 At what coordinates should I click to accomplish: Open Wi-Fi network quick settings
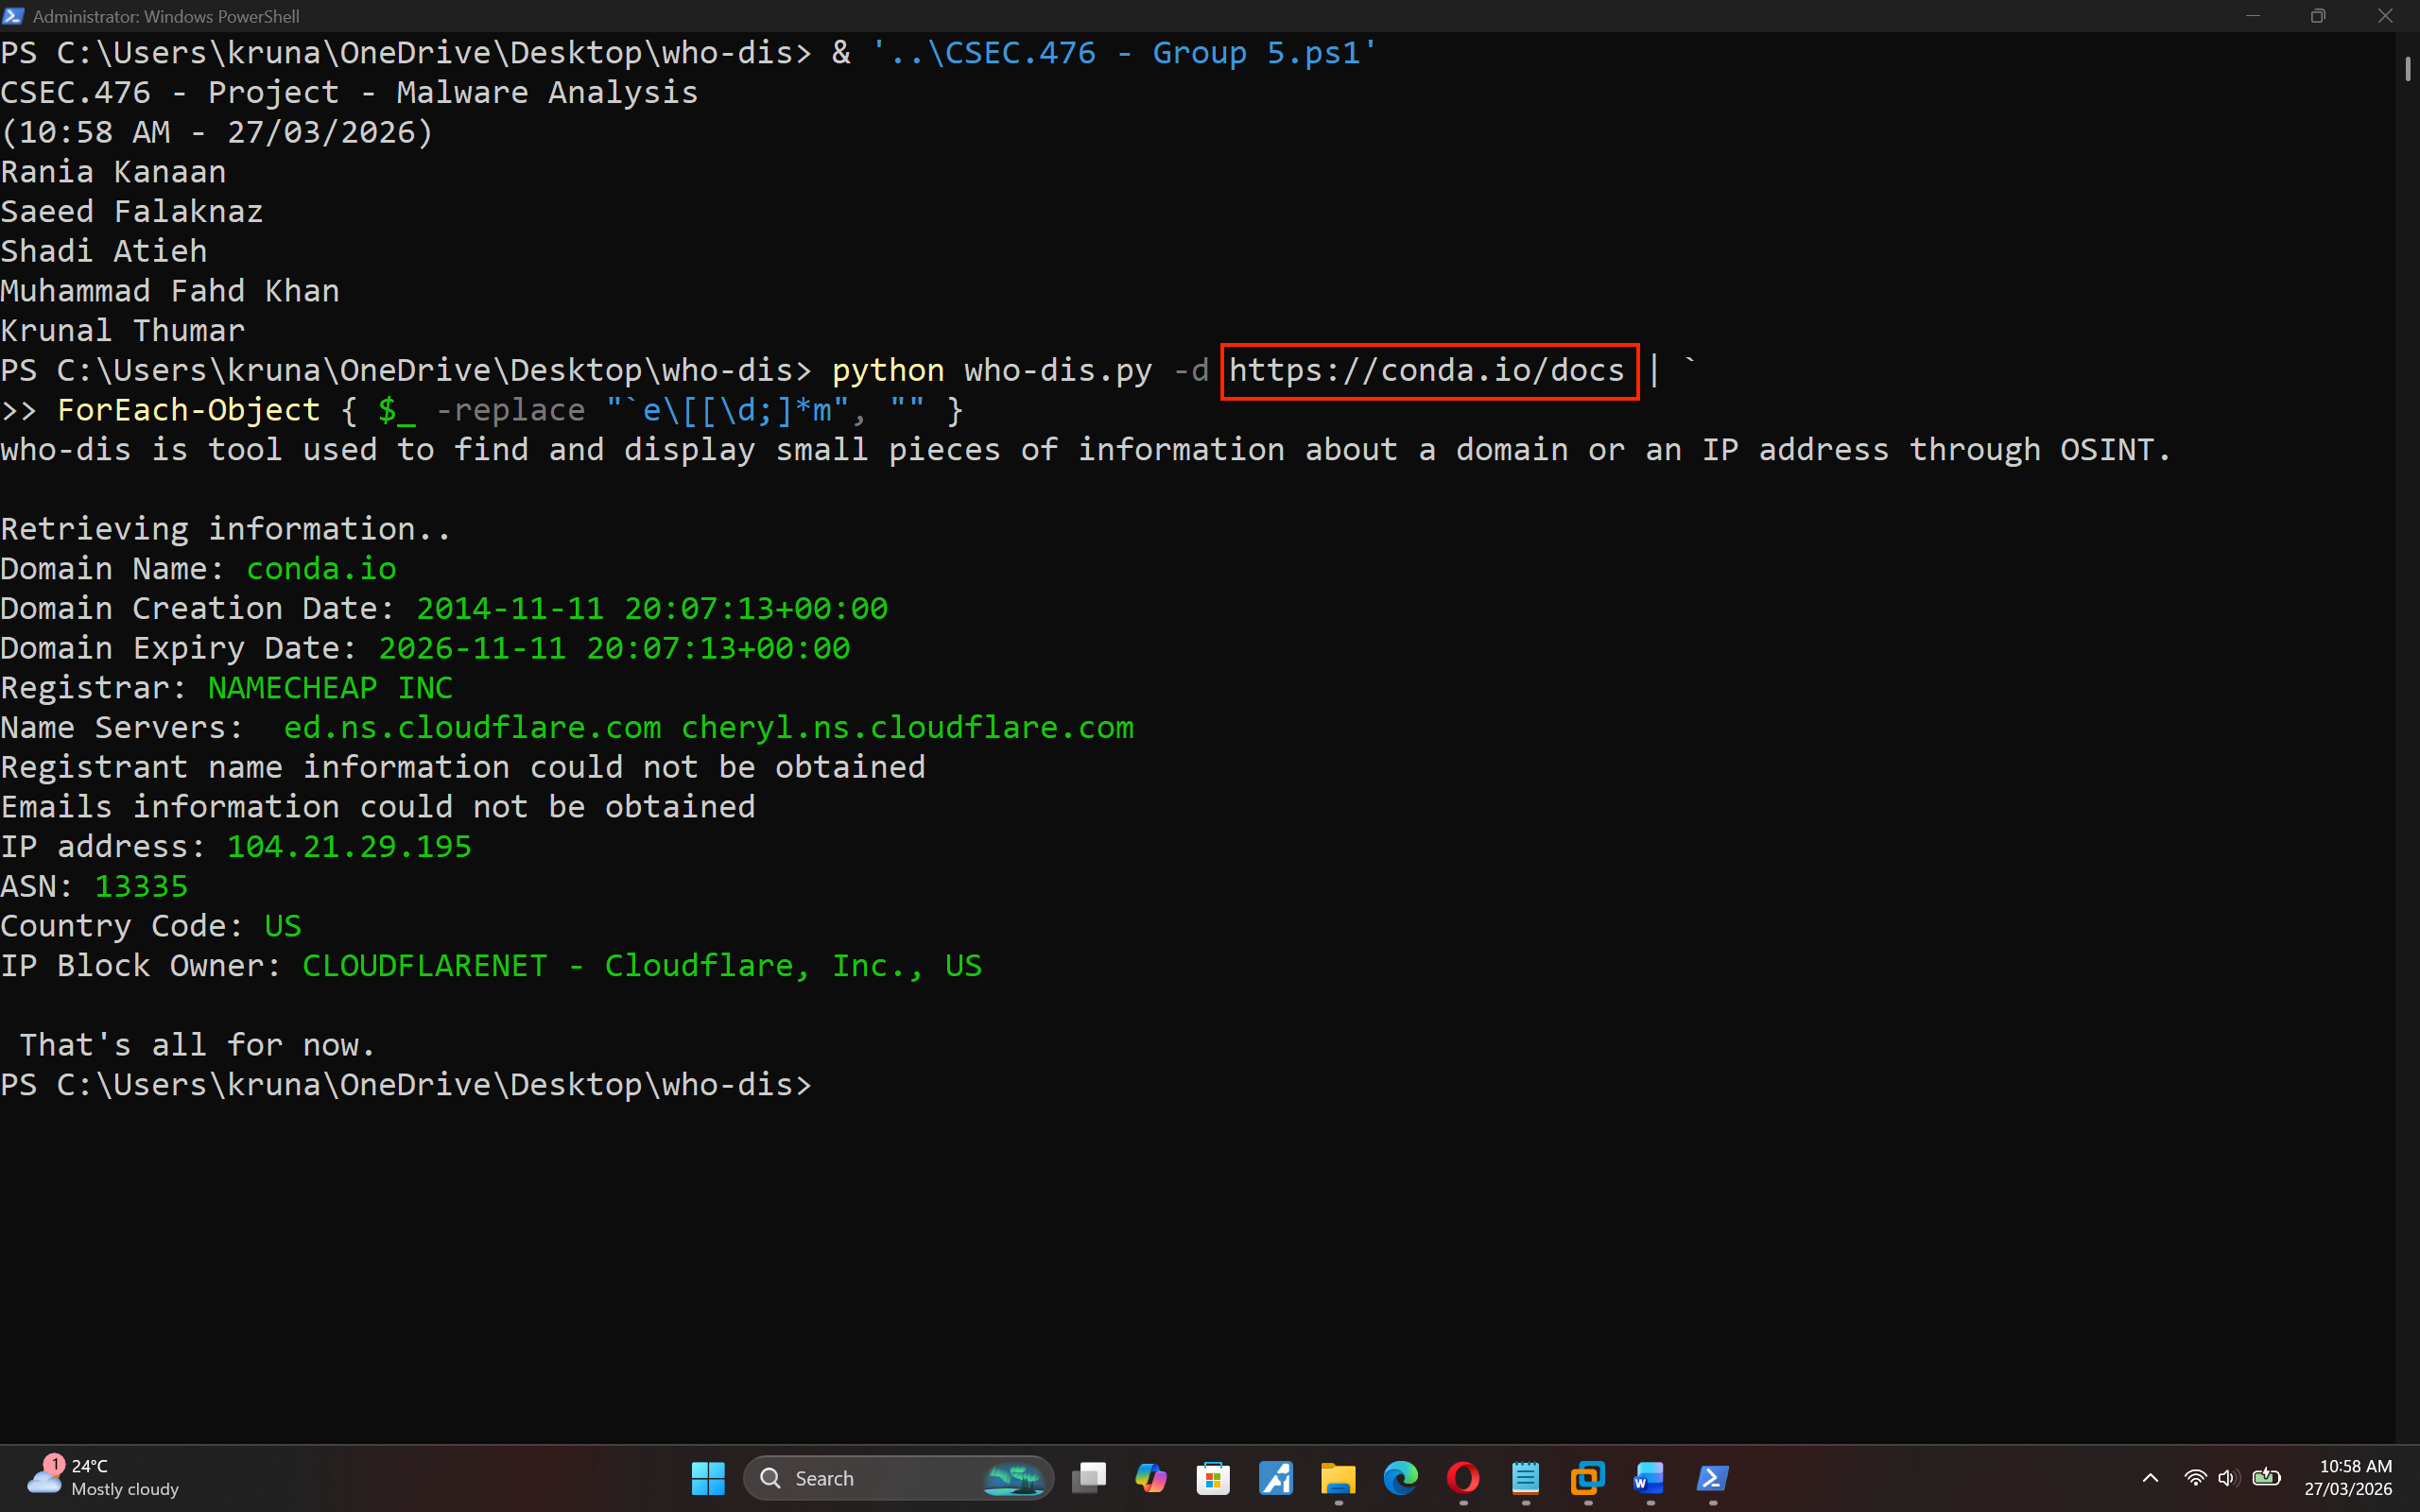click(2195, 1477)
